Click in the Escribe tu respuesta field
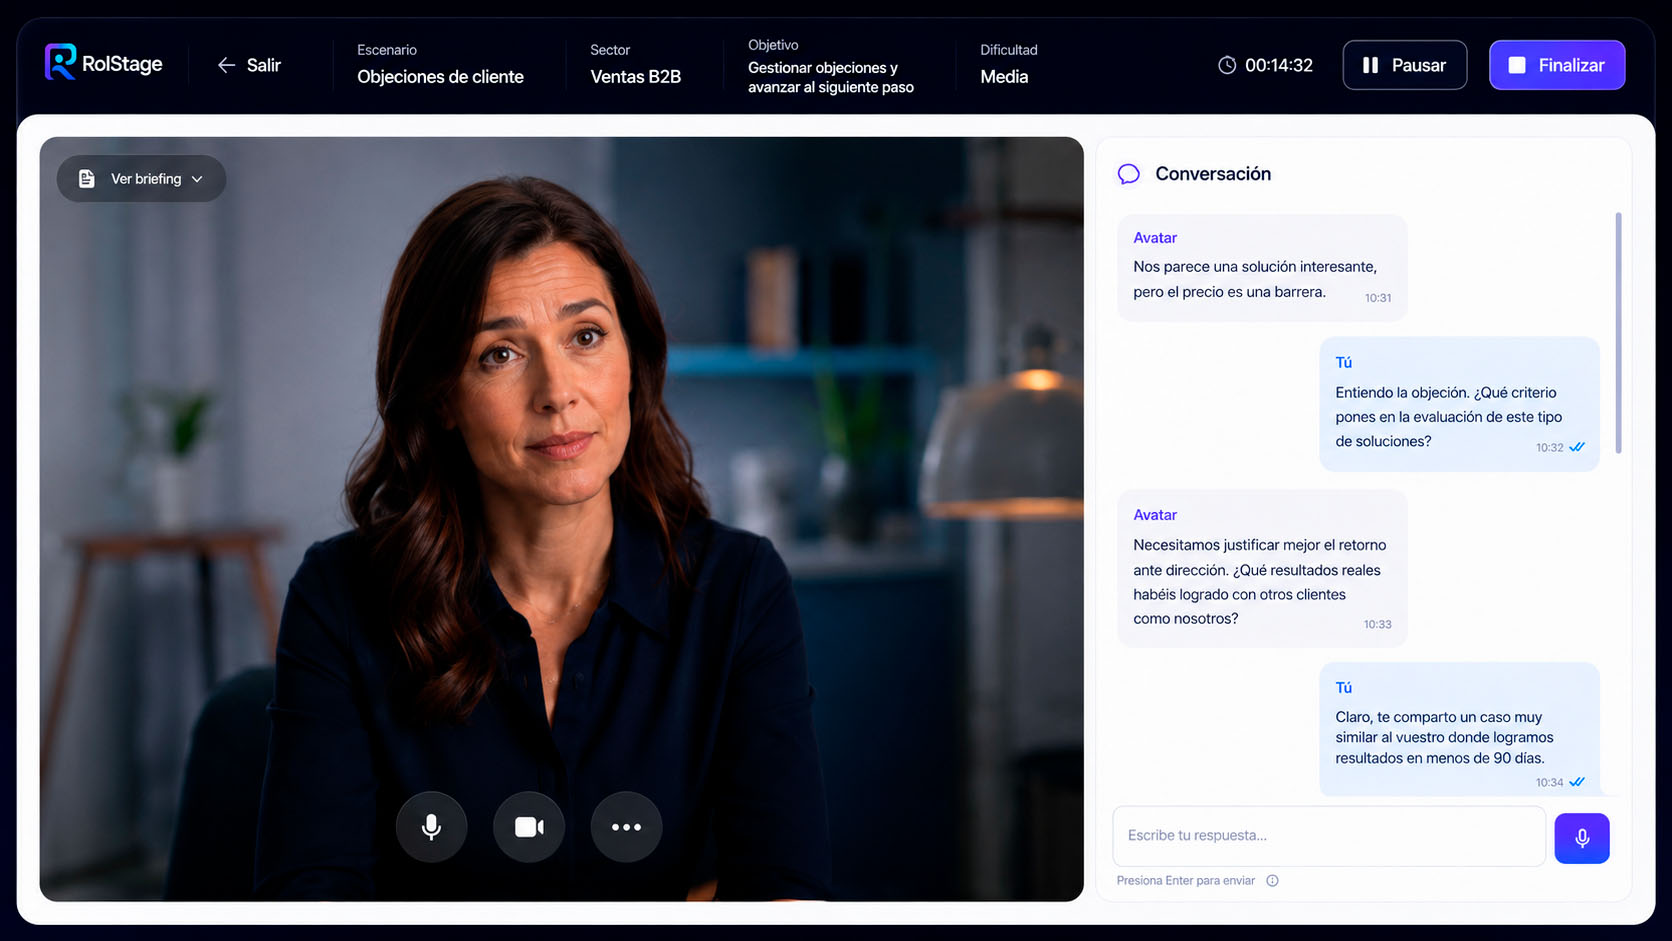1672x941 pixels. click(1329, 836)
